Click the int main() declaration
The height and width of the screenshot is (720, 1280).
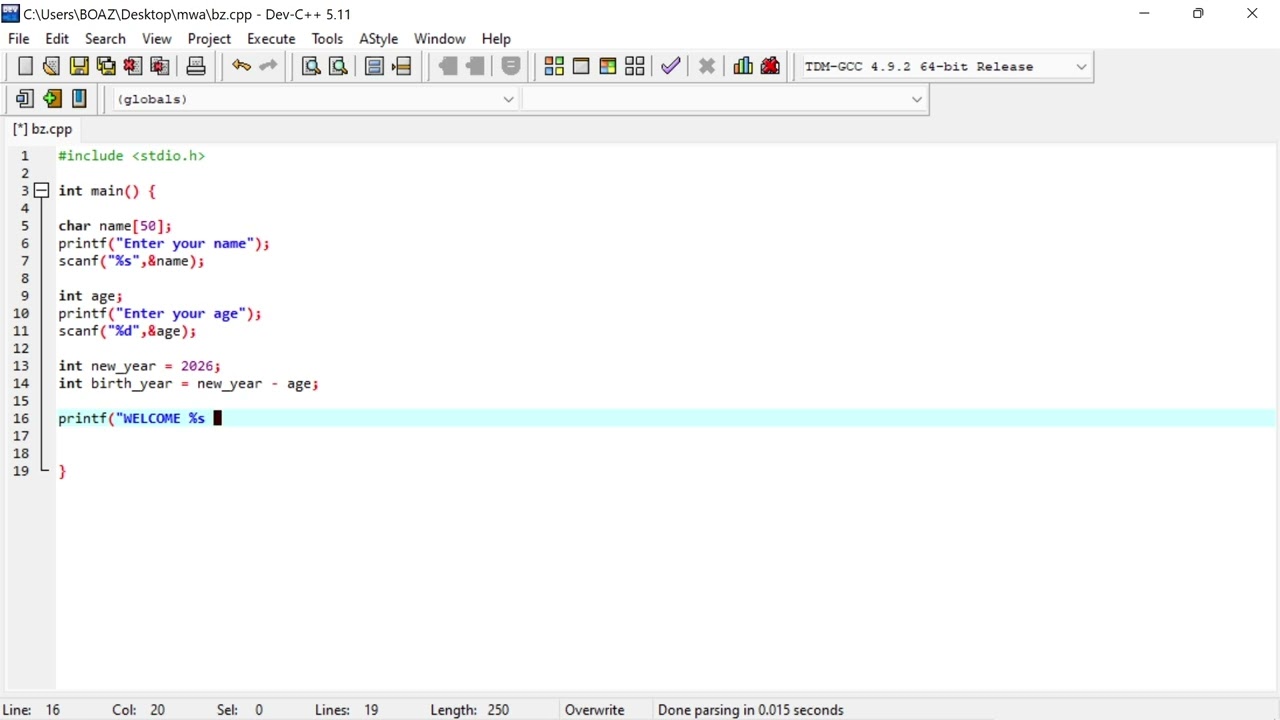point(107,191)
